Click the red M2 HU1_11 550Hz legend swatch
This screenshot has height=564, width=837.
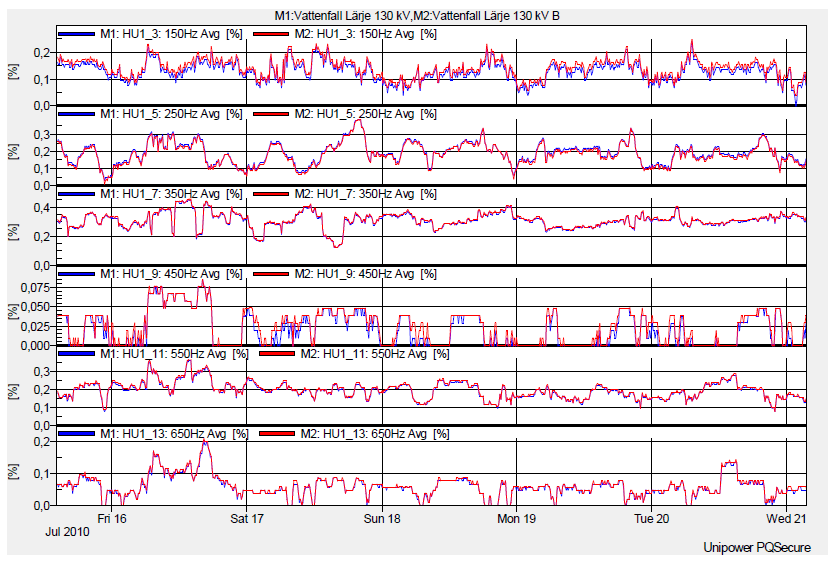[278, 354]
